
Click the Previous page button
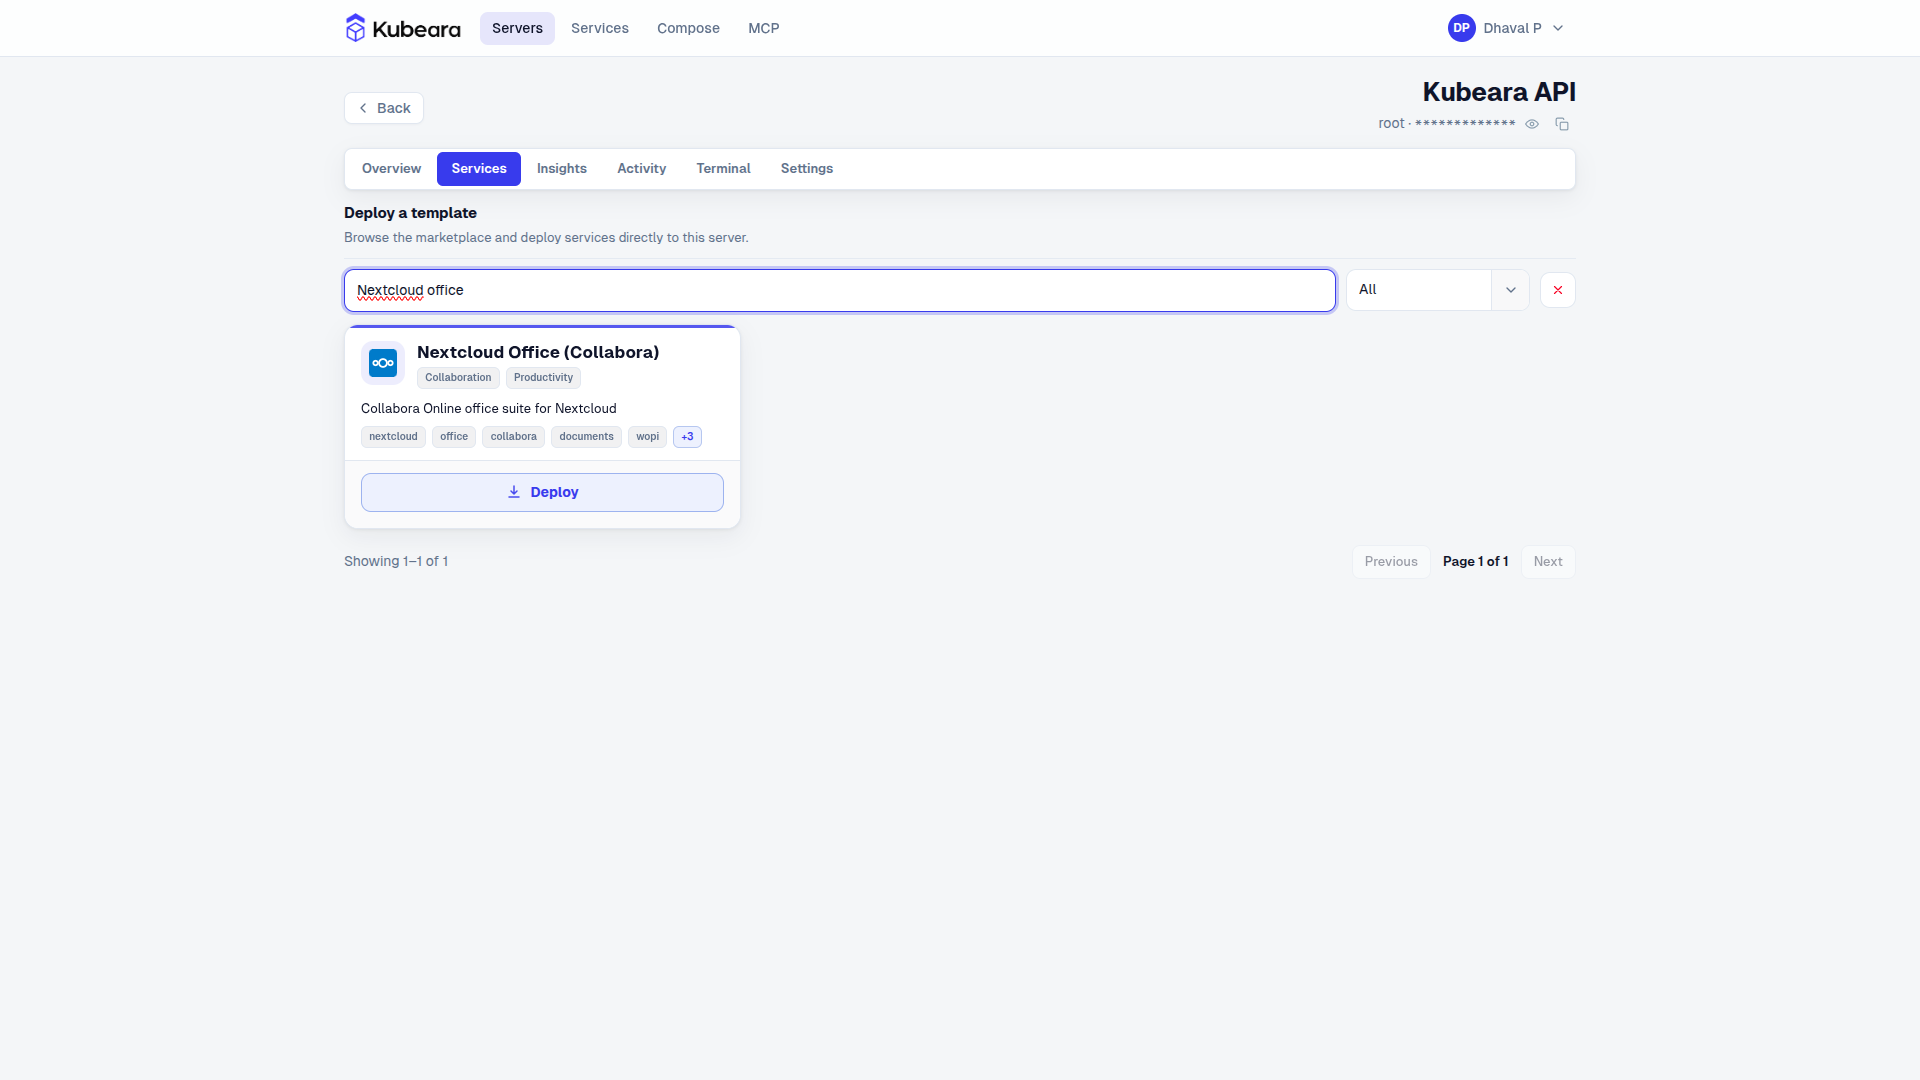click(1391, 561)
